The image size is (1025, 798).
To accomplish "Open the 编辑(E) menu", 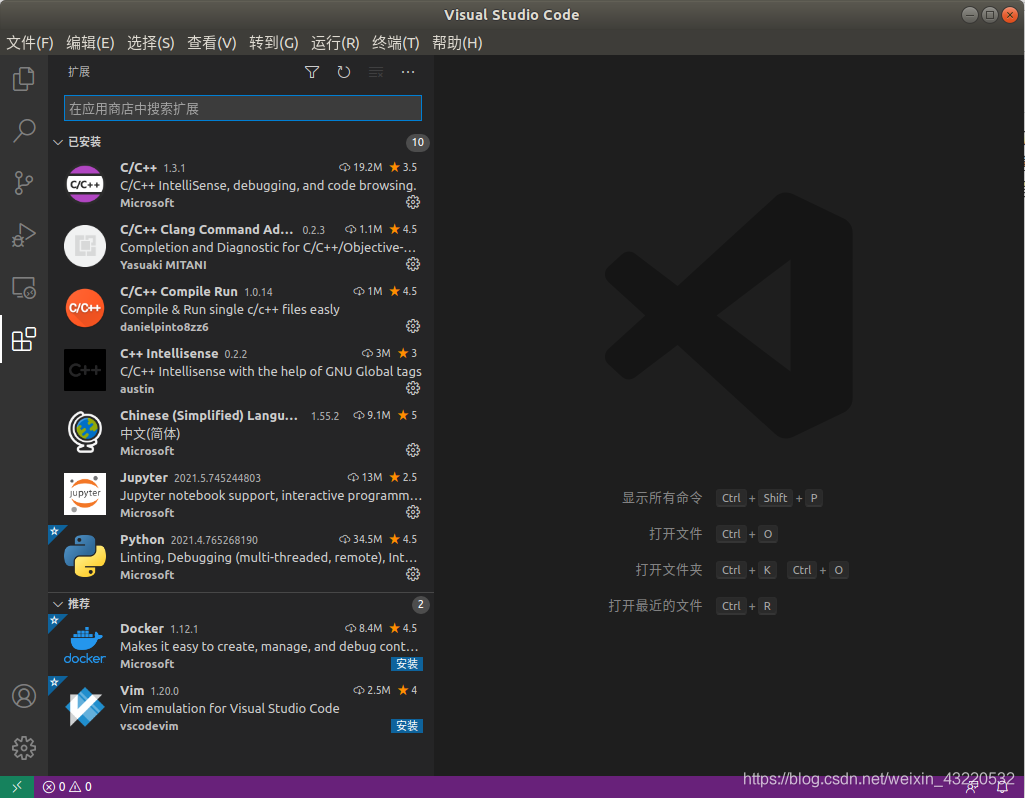I will 90,43.
